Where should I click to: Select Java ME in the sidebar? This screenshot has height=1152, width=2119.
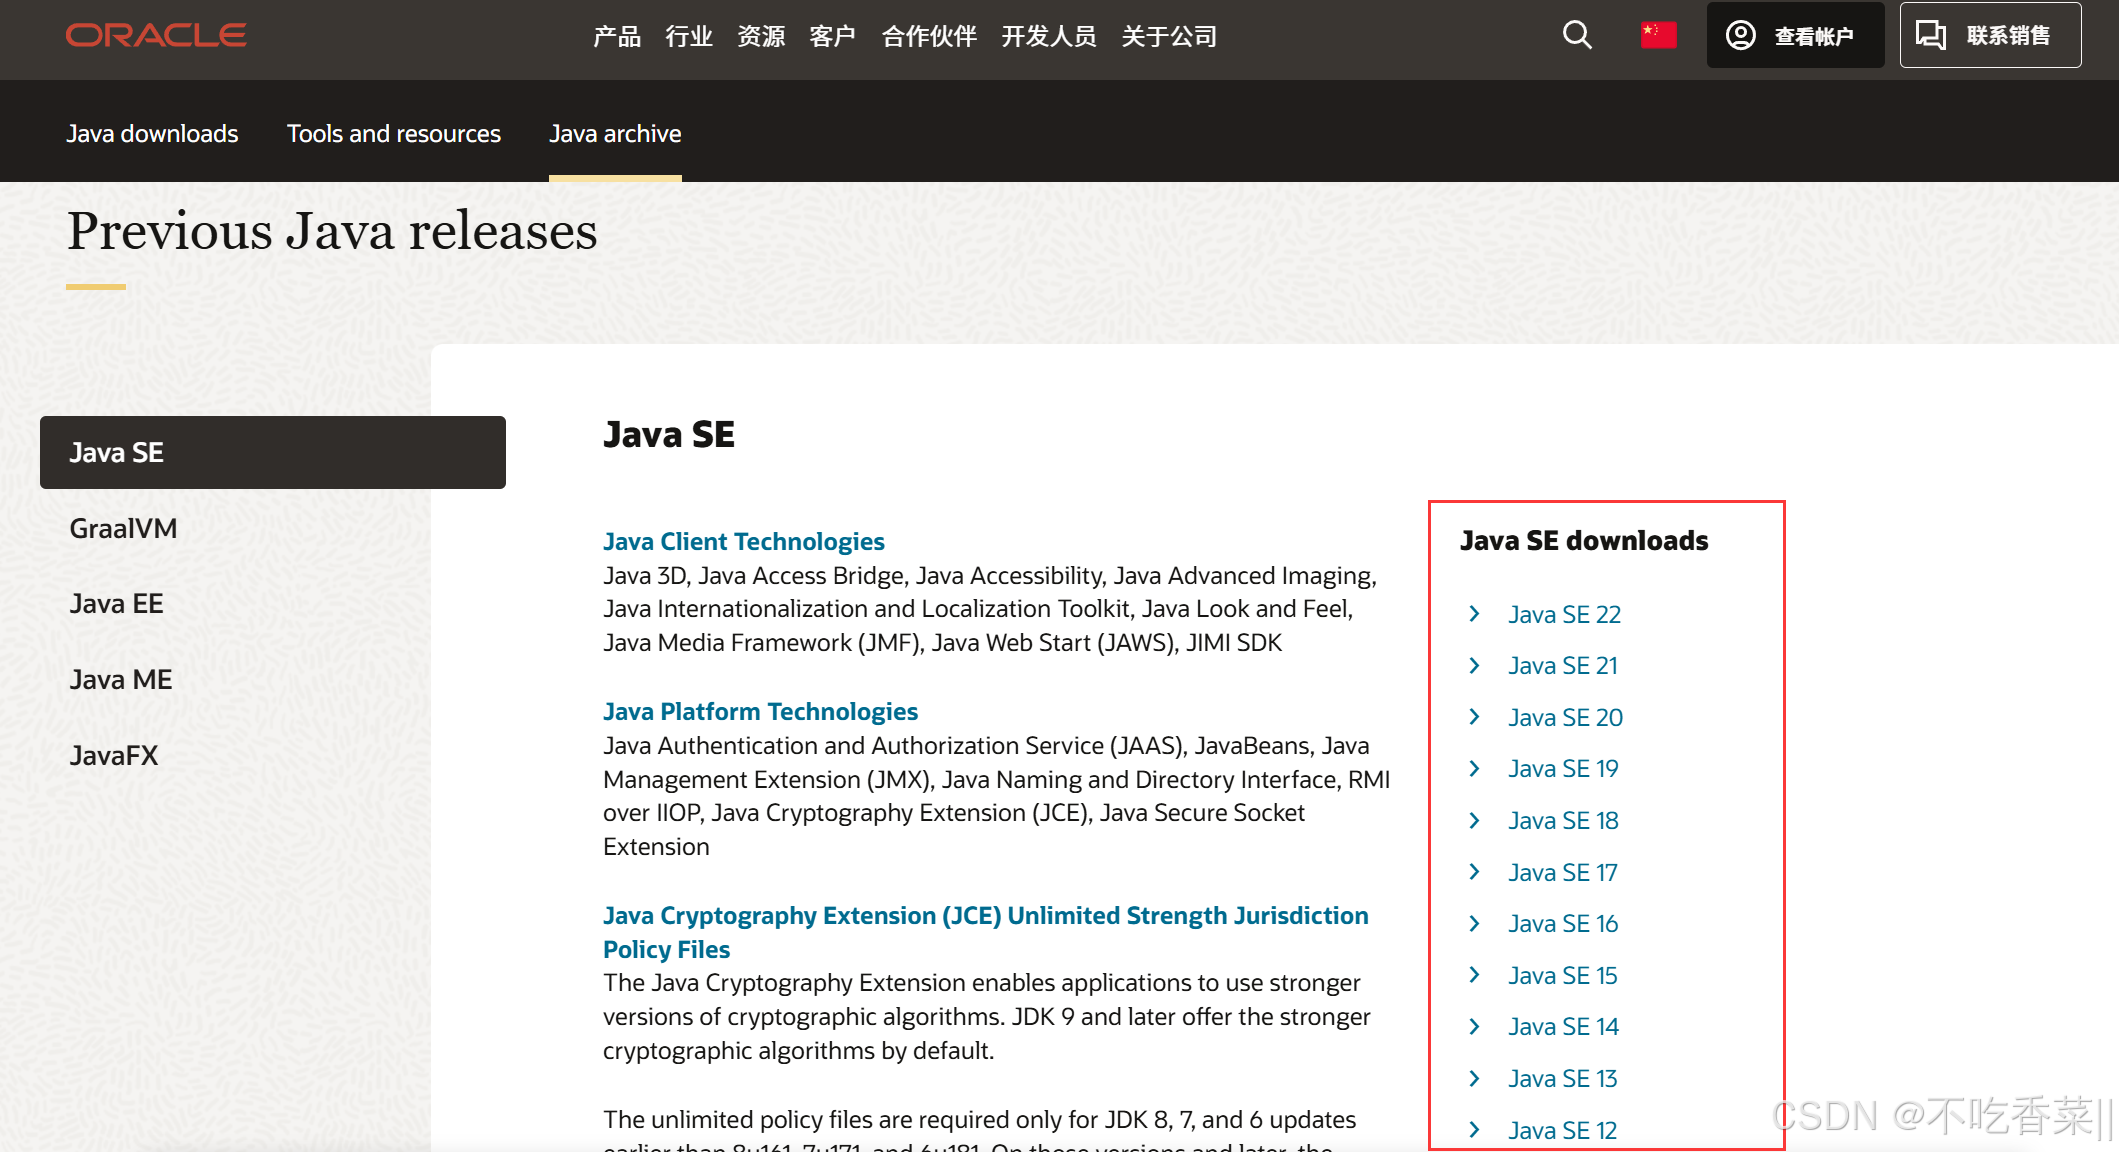click(121, 679)
